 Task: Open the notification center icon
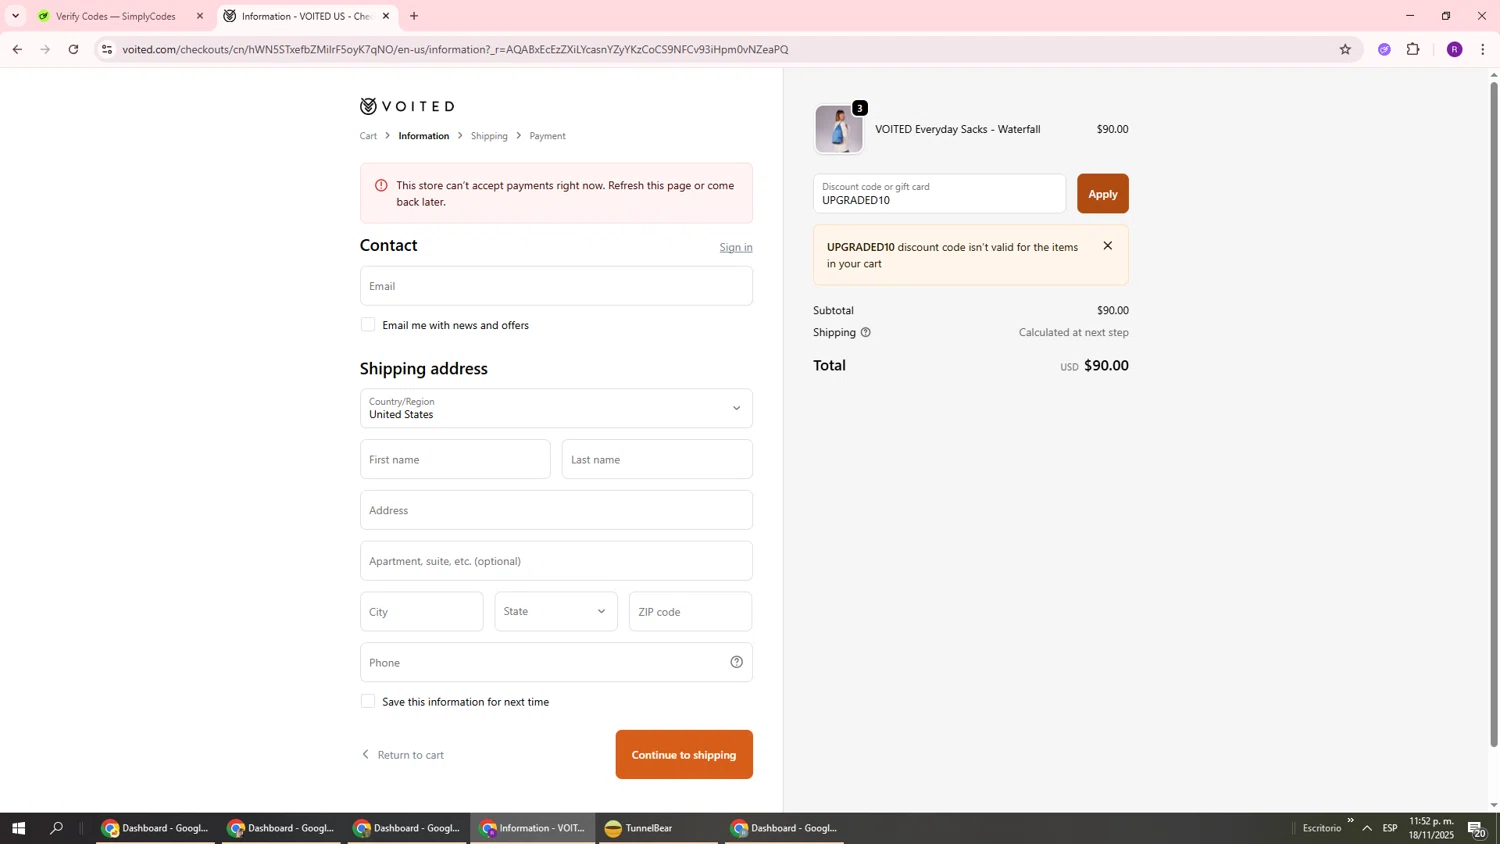click(x=1477, y=828)
